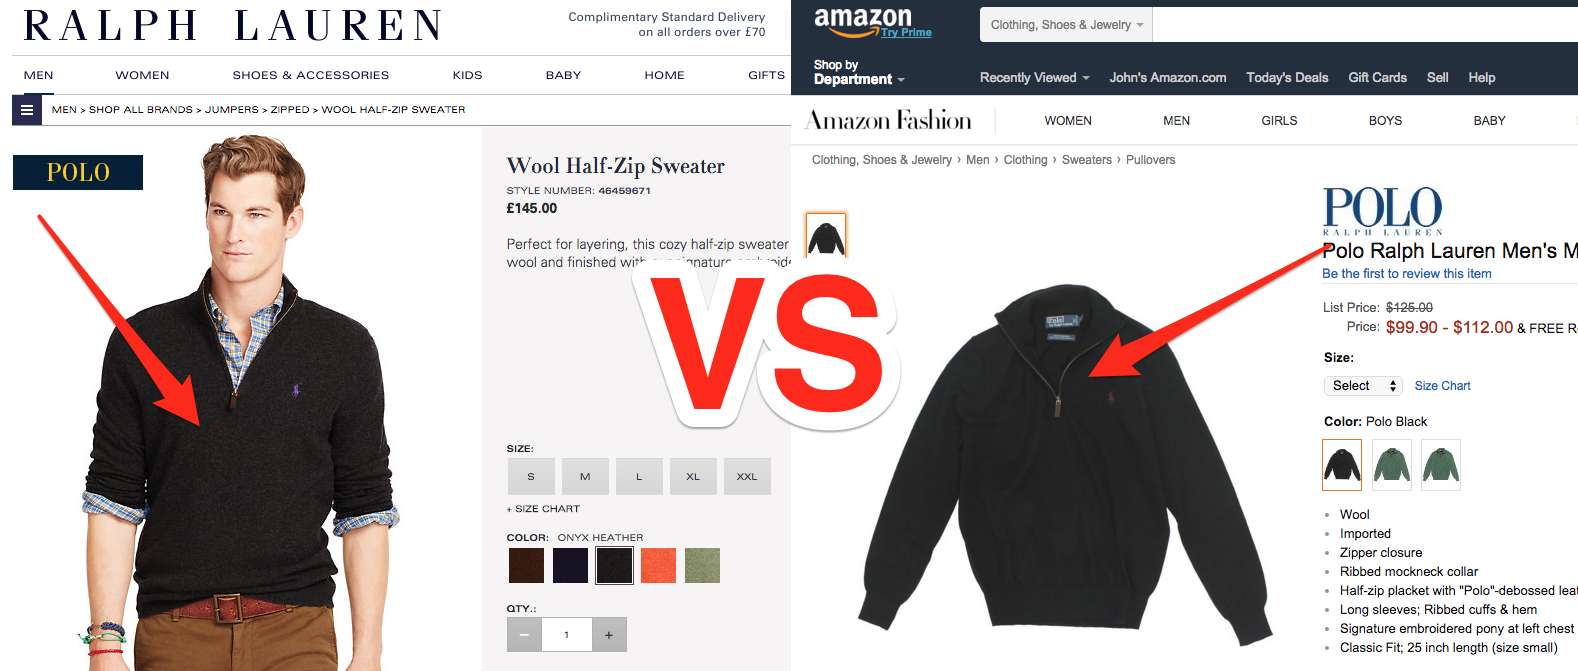Click the Amazon Fashion logo
Image resolution: width=1578 pixels, height=671 pixels.
pos(889,121)
